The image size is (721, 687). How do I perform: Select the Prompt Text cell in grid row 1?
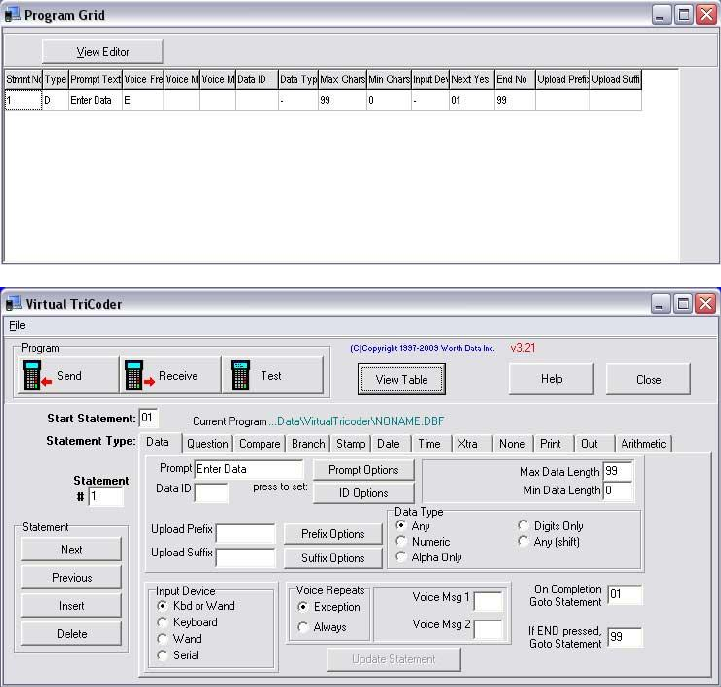94,101
